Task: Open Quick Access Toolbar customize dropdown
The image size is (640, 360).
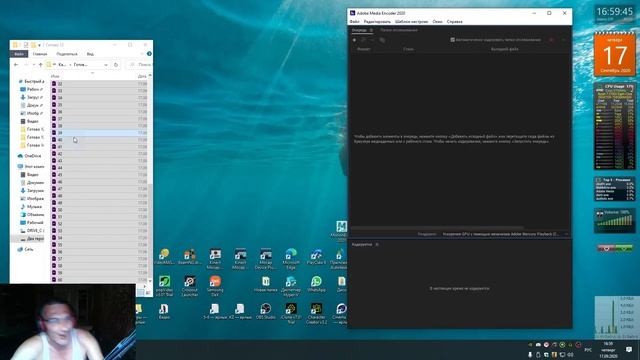Action: pos(39,44)
